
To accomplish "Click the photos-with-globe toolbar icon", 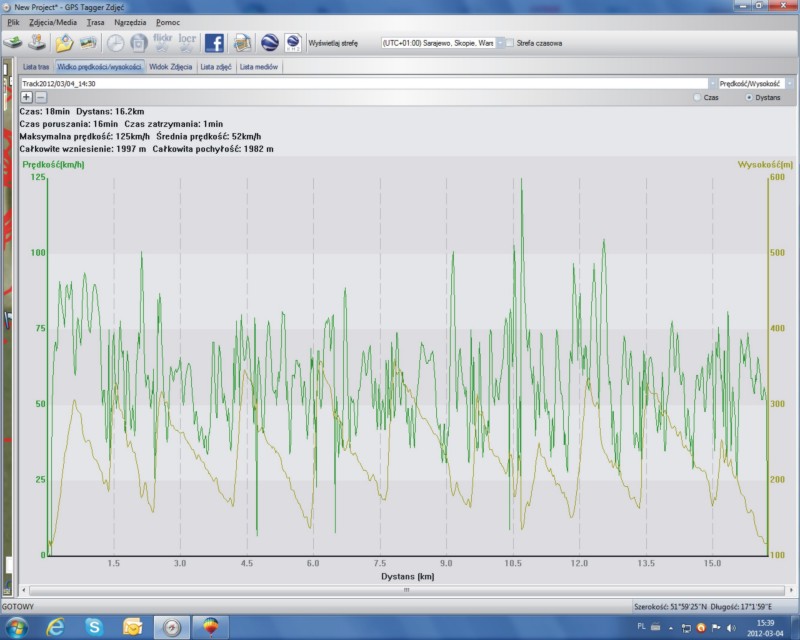I will pyautogui.click(x=243, y=43).
